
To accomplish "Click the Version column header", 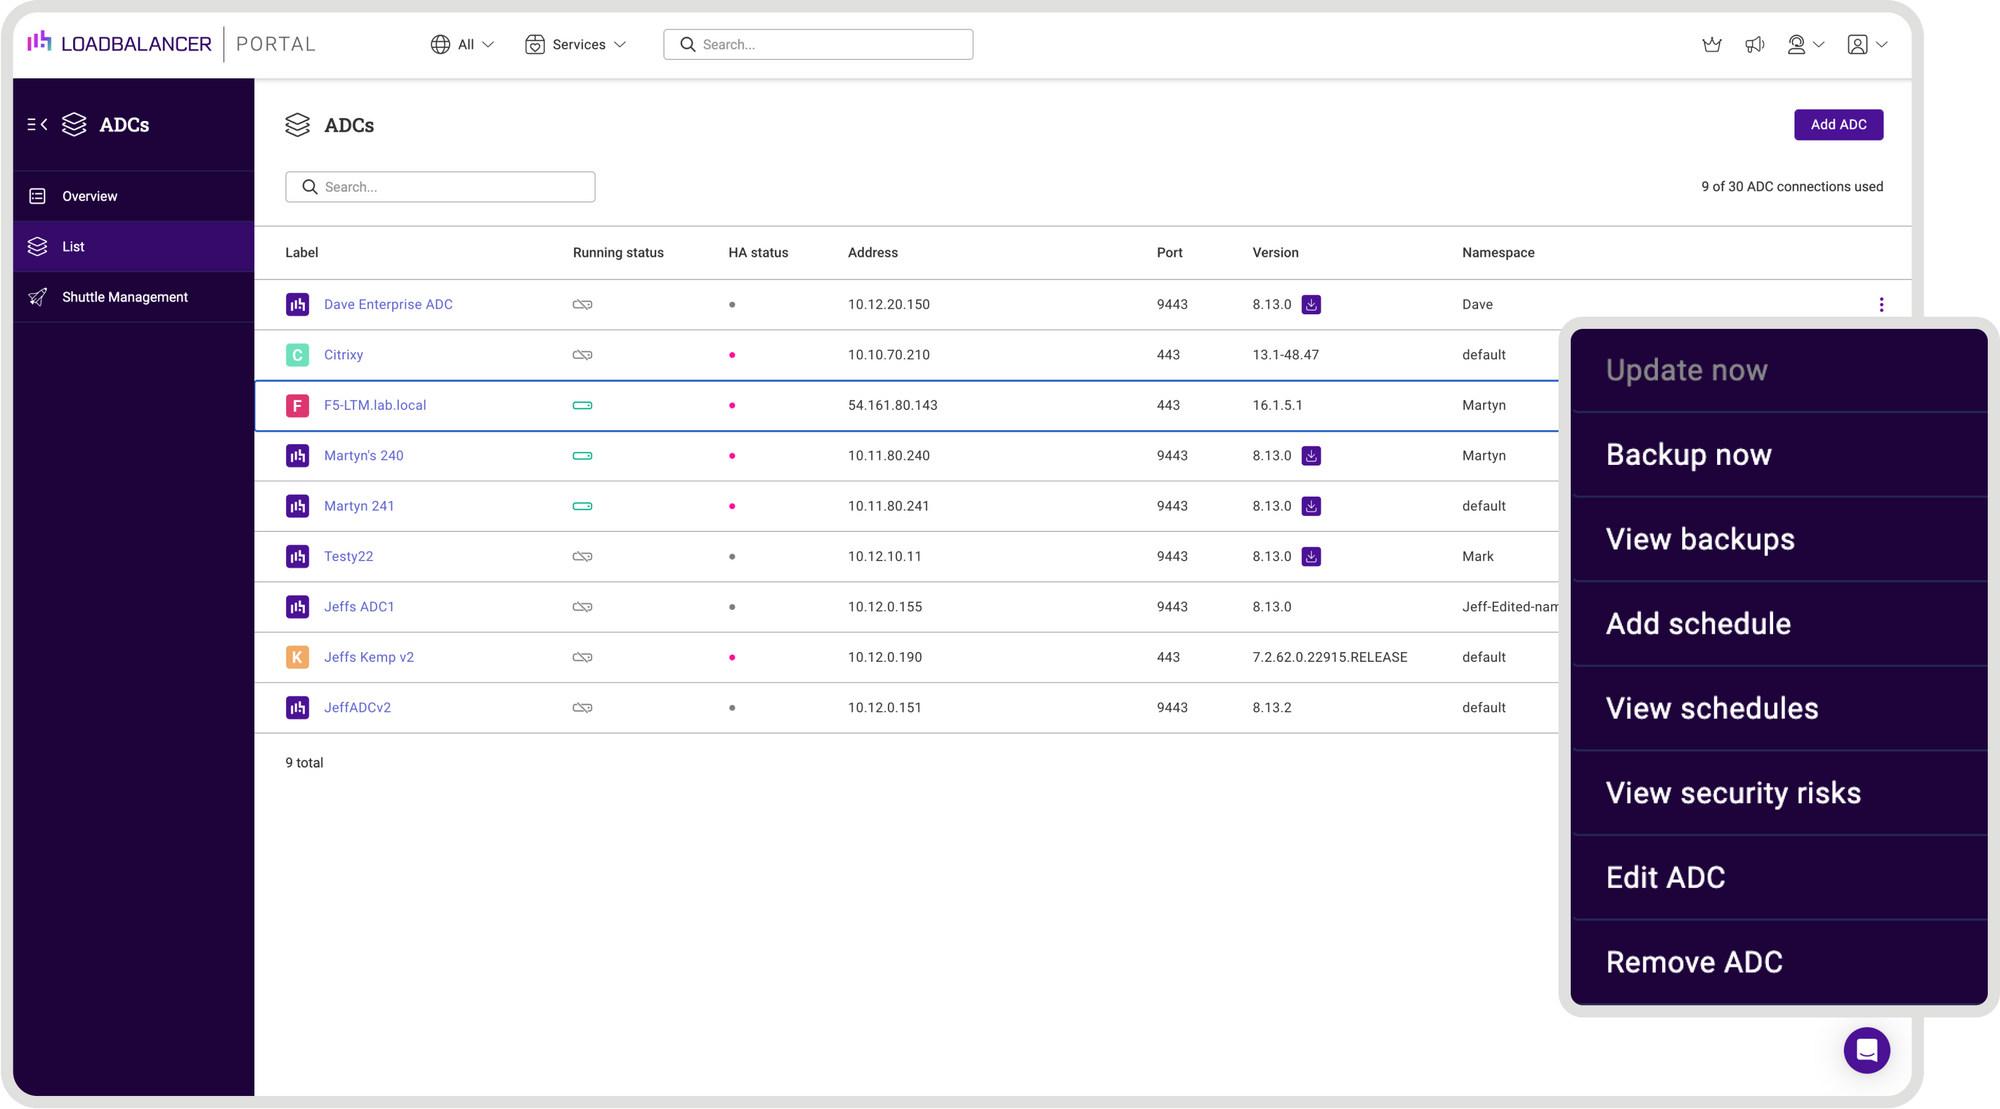I will [x=1275, y=253].
